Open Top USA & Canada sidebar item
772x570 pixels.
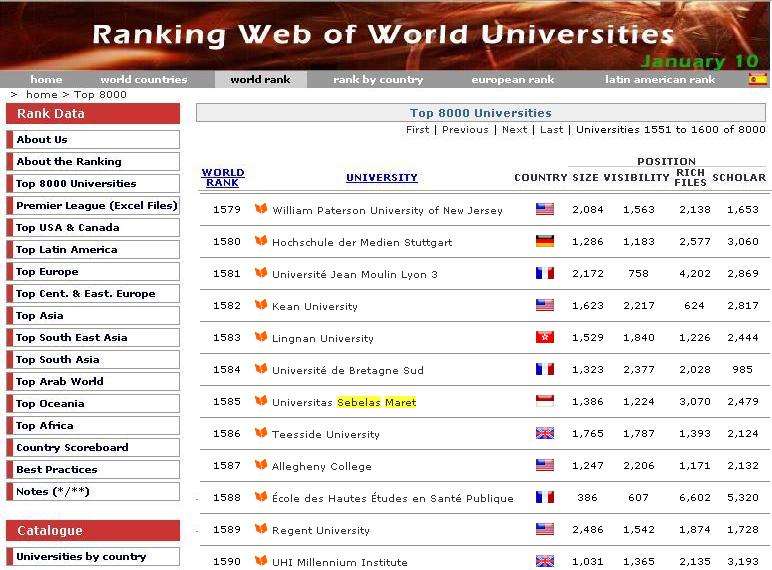click(x=94, y=227)
